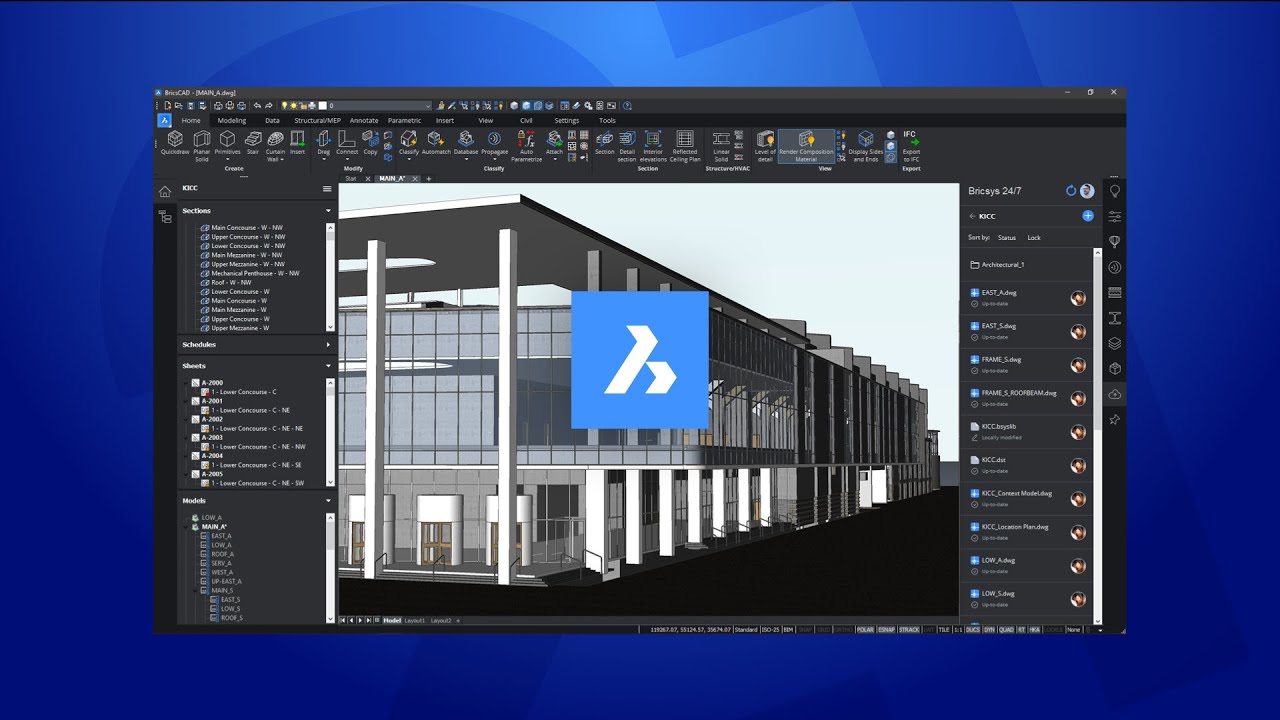Screen dimensions: 1280x720
Task: Switch to the Layout1 tab
Action: point(415,621)
